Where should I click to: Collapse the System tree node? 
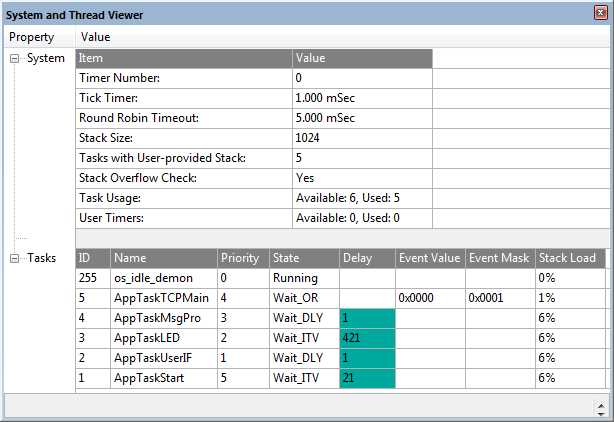[x=14, y=59]
